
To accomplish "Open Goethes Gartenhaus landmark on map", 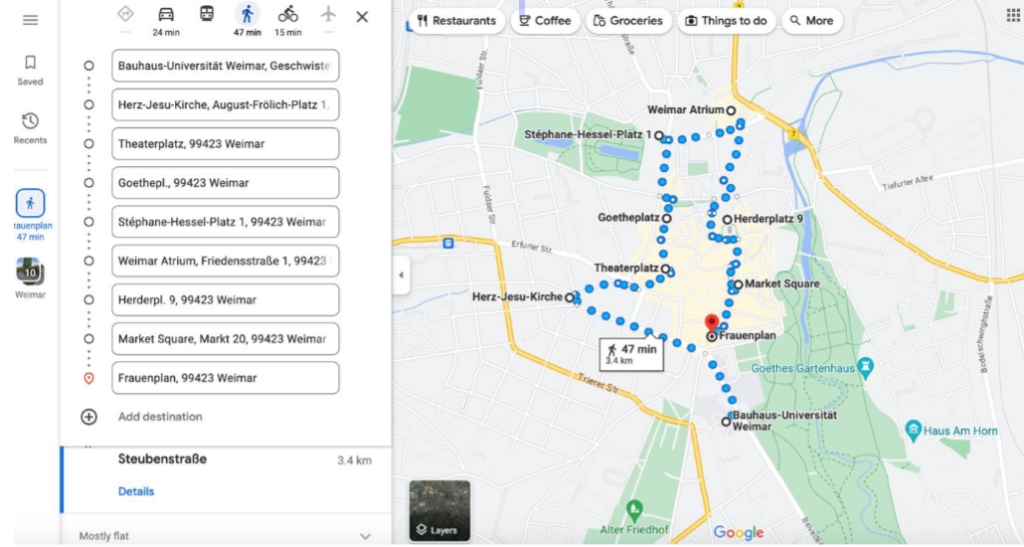I will coord(865,367).
